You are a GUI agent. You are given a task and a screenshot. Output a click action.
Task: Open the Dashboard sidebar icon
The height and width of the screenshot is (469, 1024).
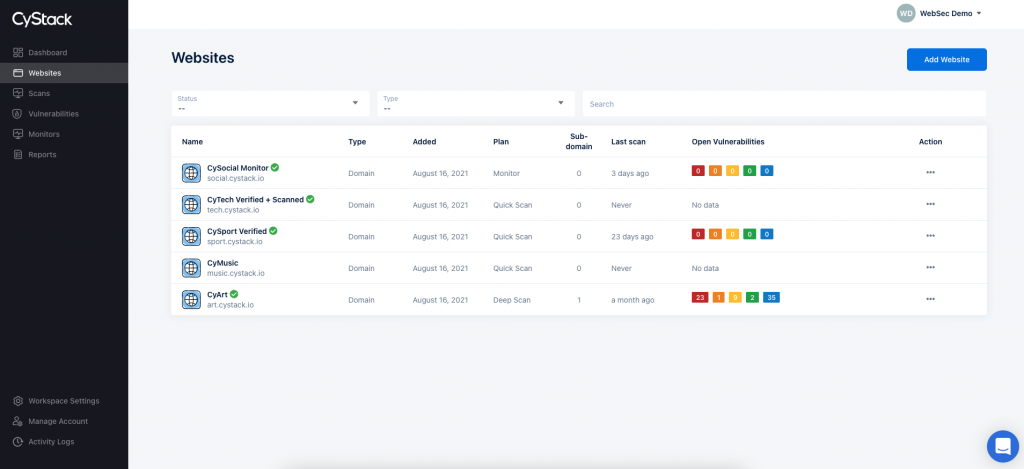coord(18,52)
